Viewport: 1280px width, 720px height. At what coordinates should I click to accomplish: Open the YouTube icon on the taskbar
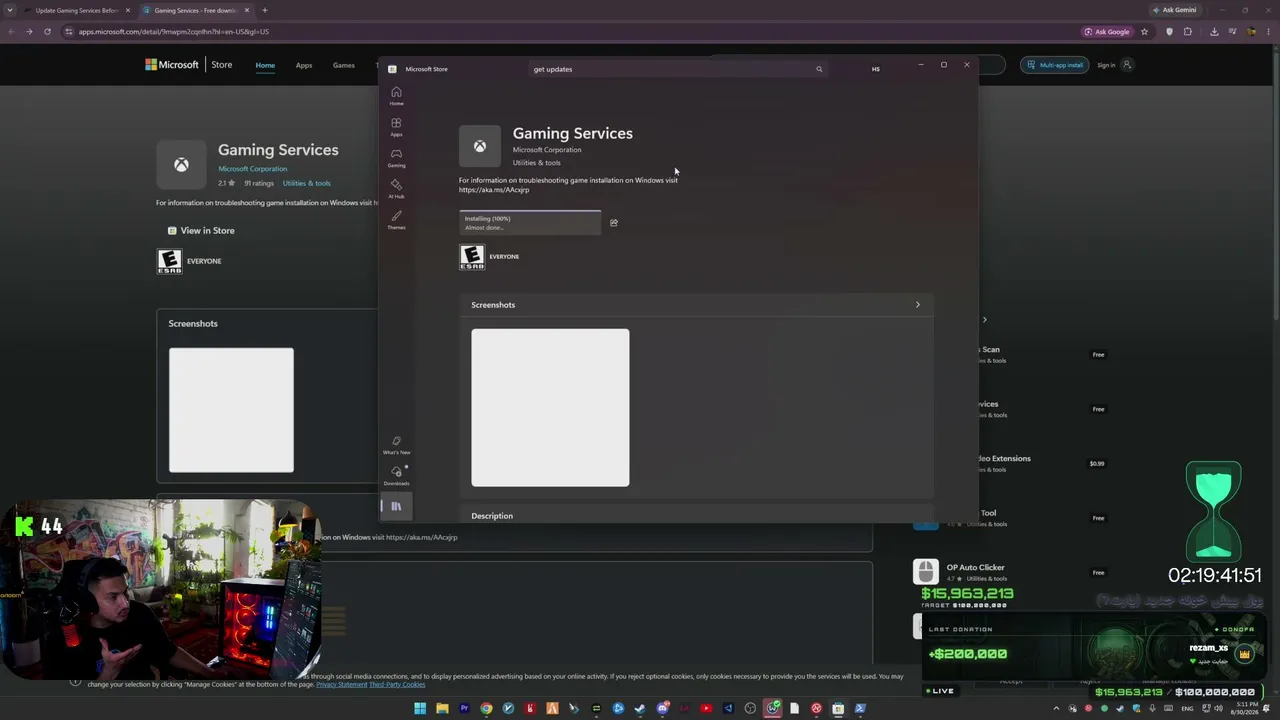click(706, 709)
